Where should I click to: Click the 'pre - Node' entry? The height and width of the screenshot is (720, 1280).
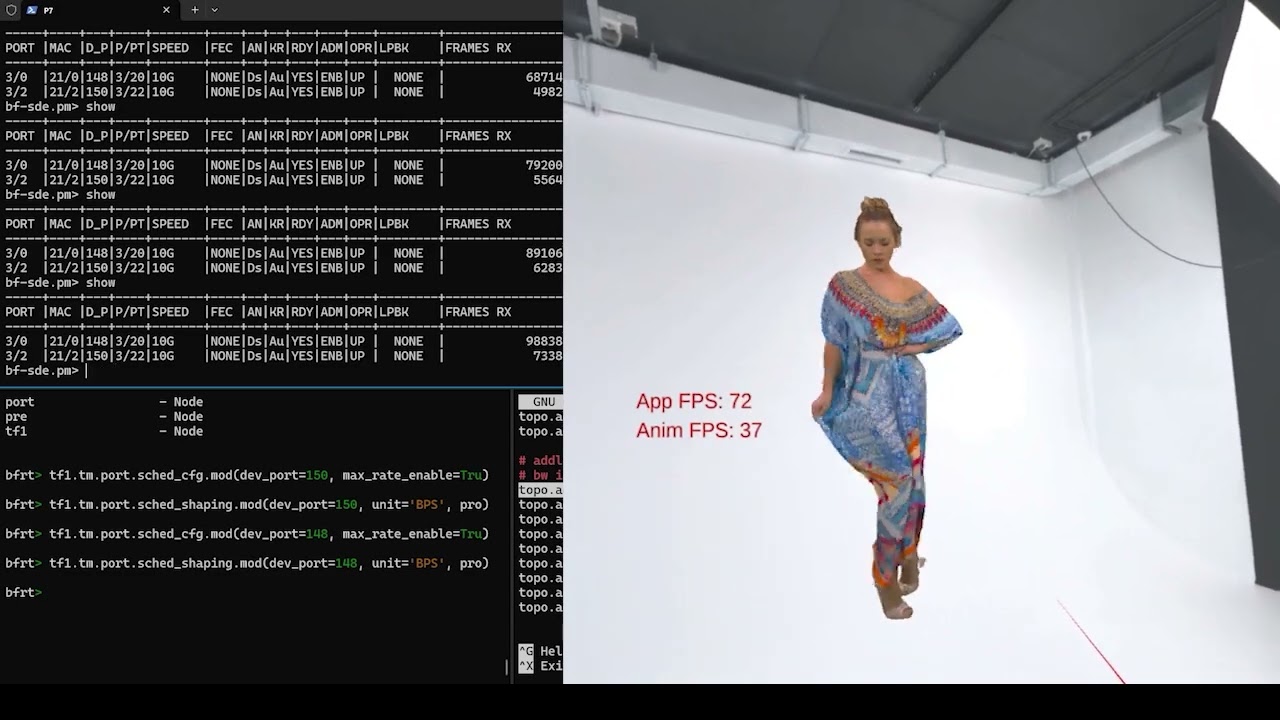click(104, 417)
